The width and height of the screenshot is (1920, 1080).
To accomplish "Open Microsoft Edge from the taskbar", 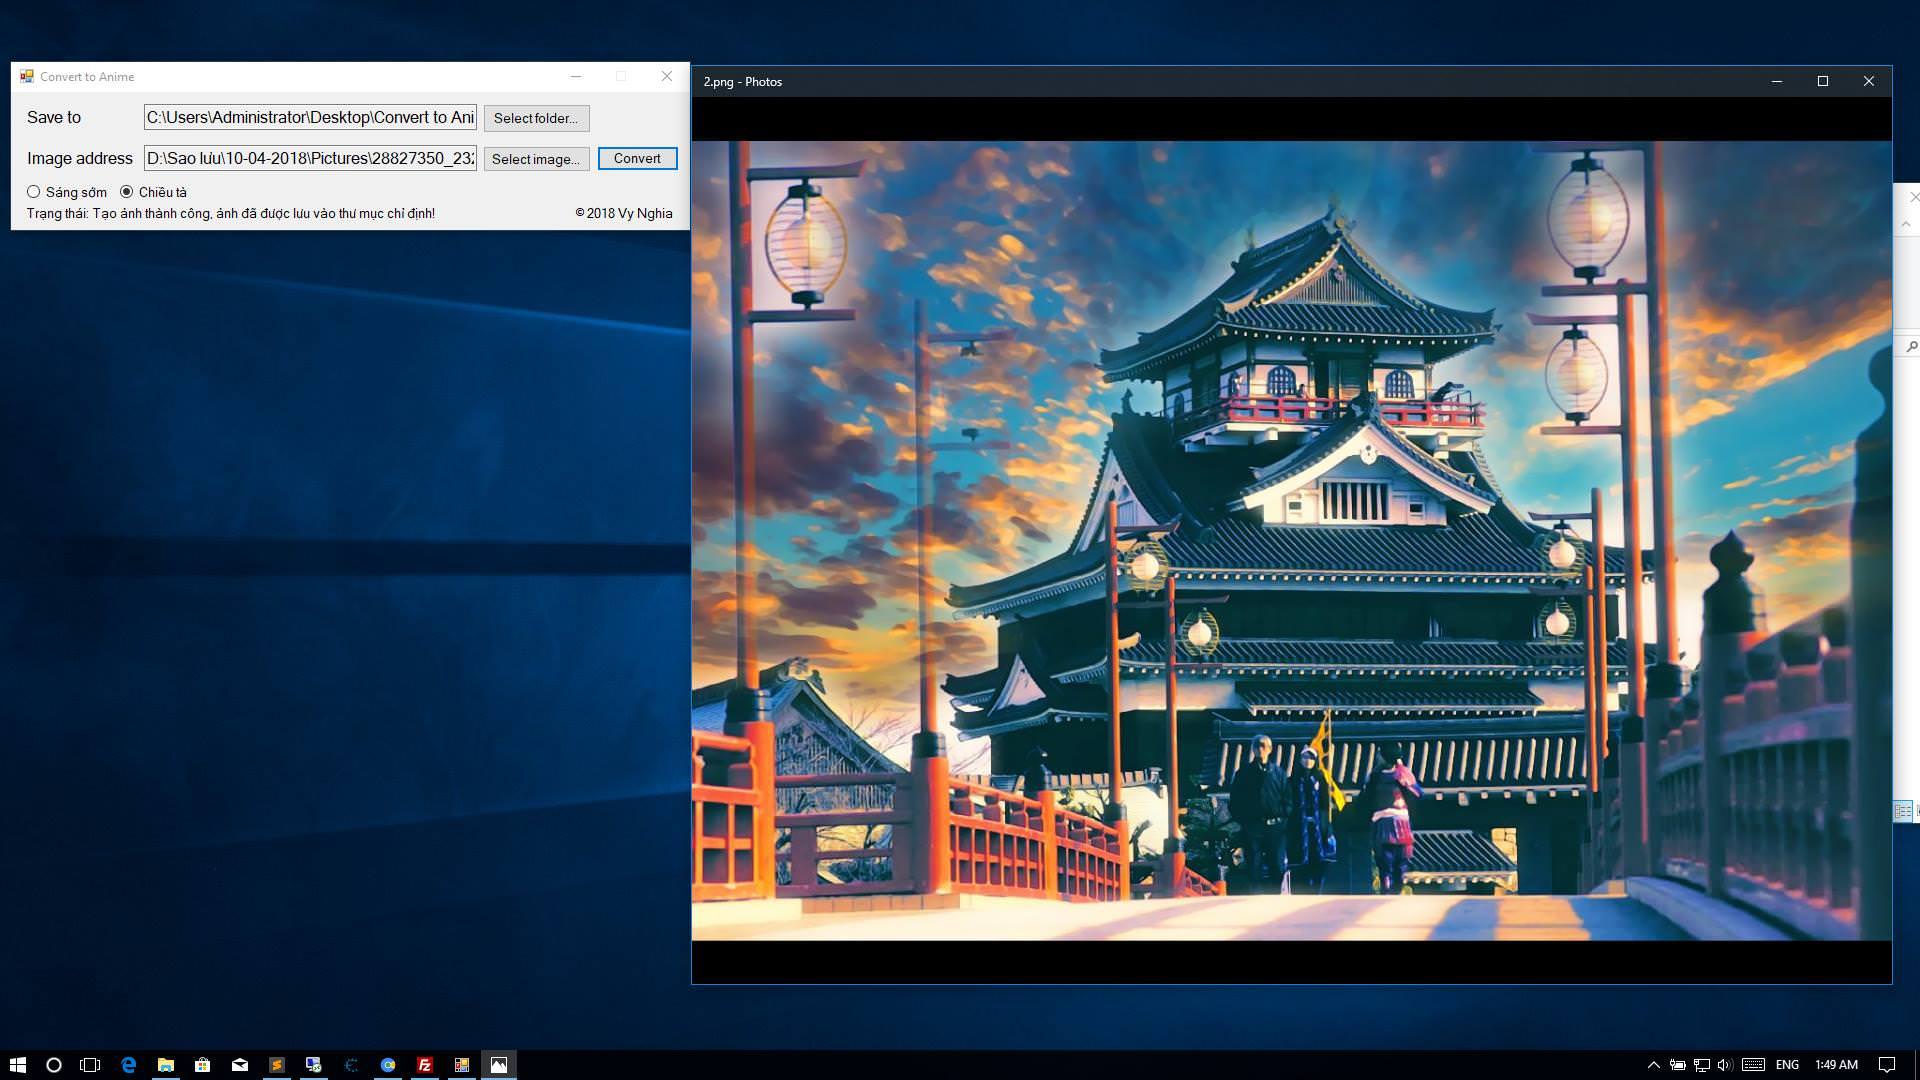I will click(x=127, y=1064).
